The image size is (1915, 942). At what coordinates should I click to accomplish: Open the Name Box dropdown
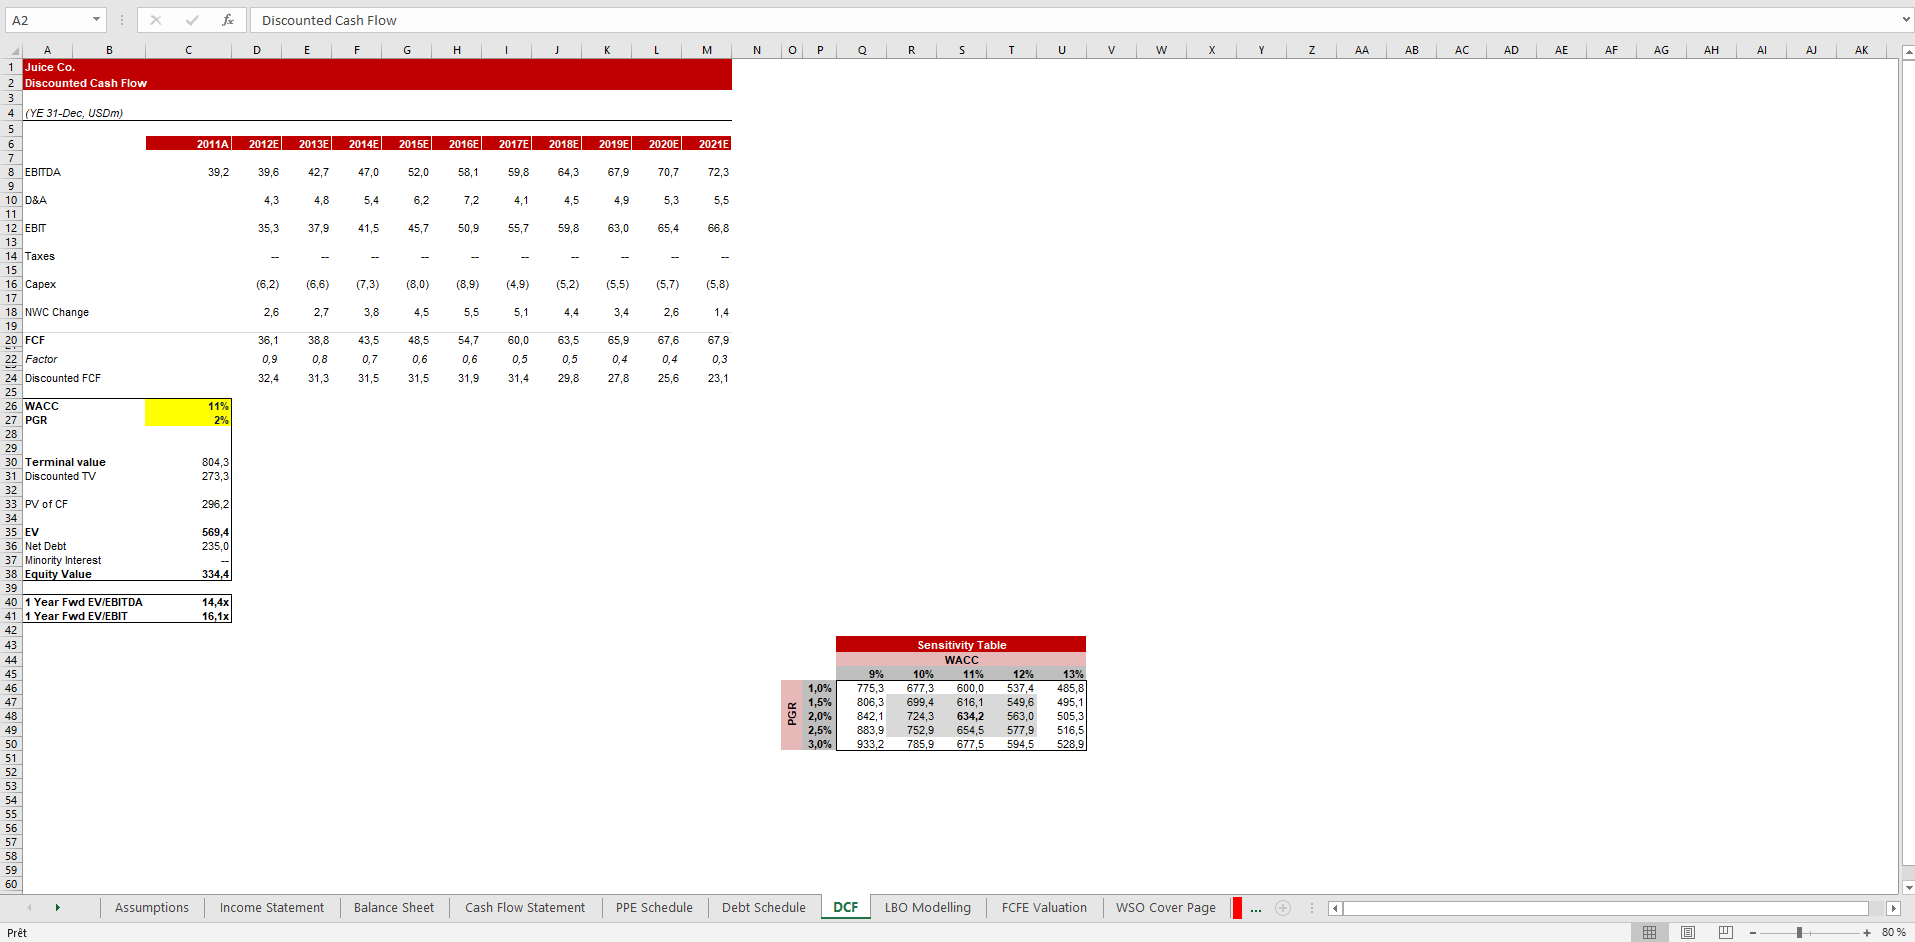click(97, 20)
